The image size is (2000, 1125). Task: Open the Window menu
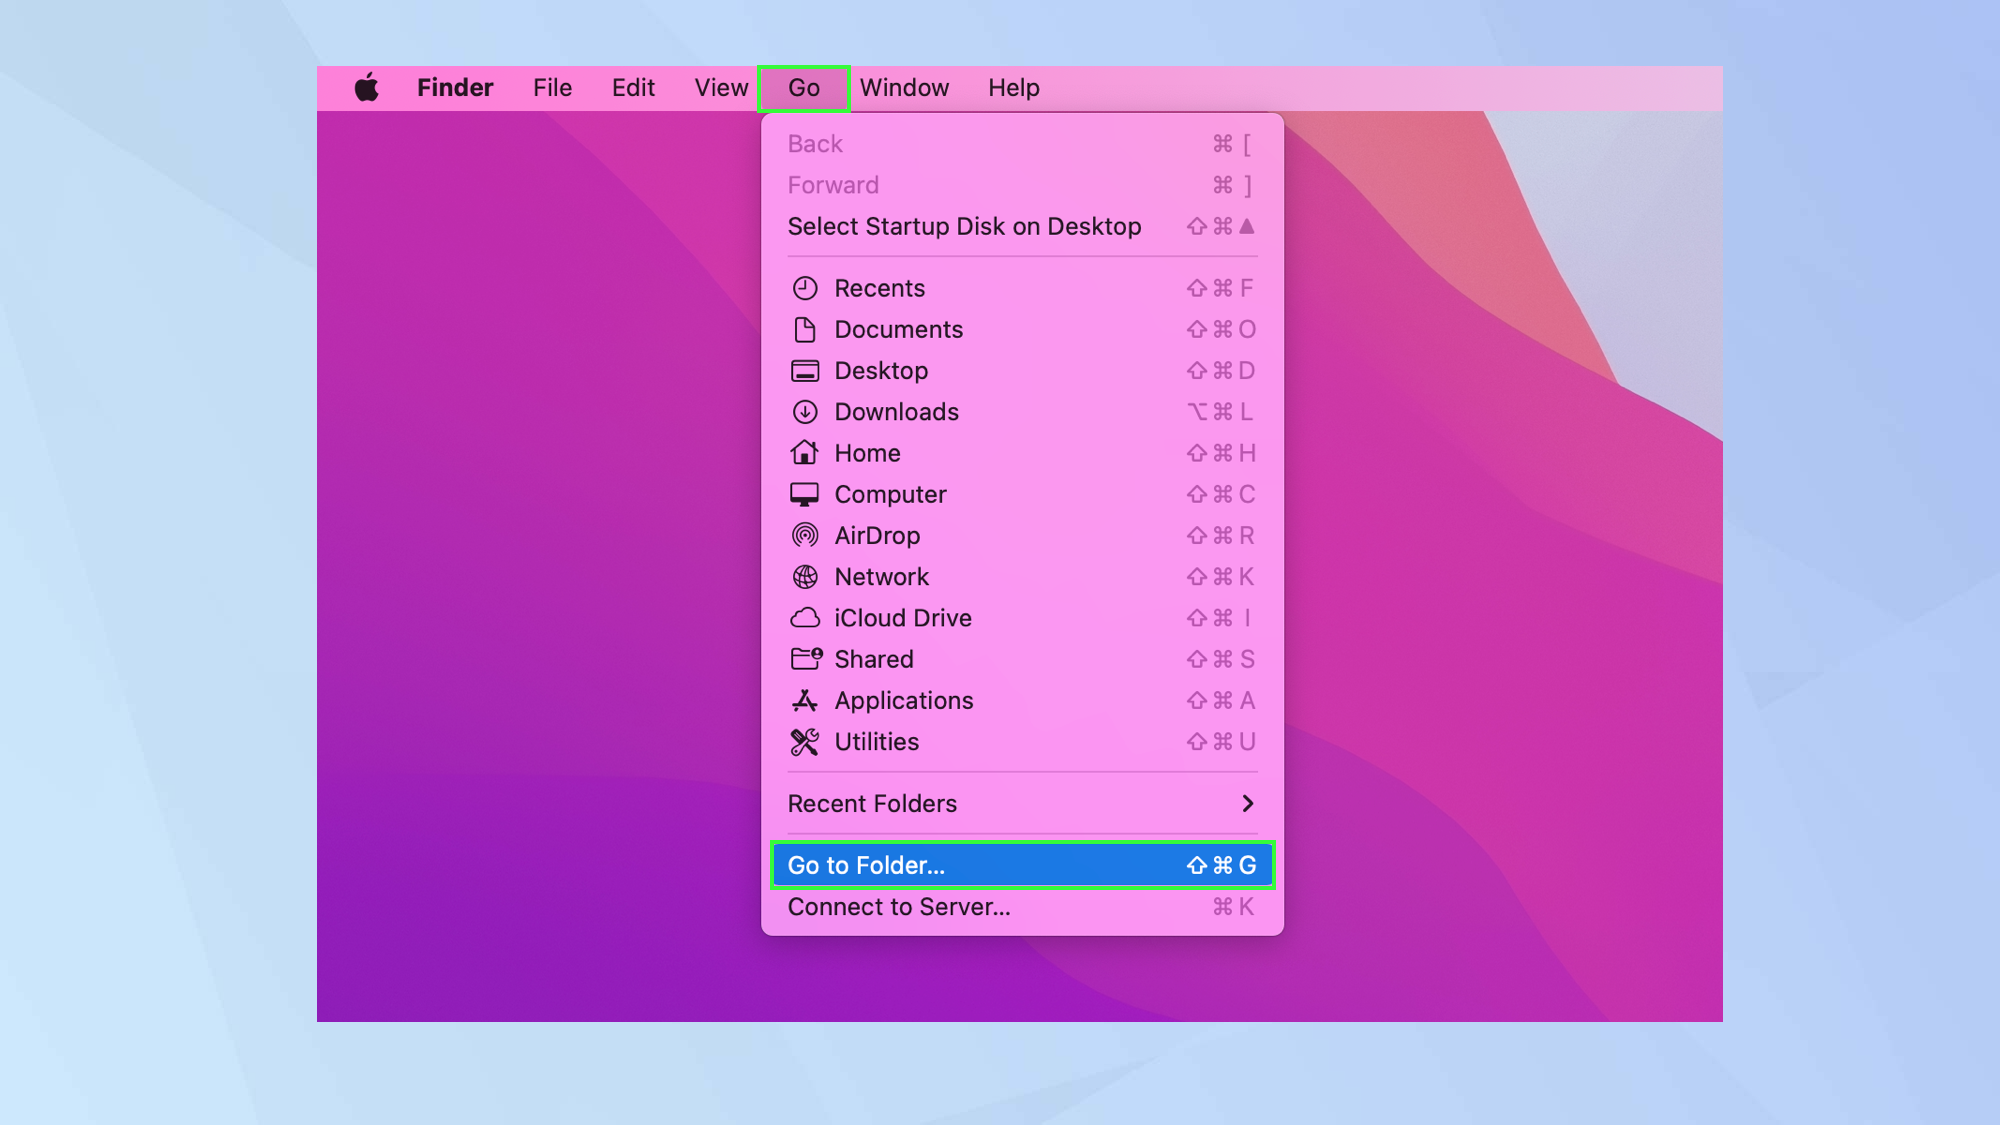click(x=904, y=88)
